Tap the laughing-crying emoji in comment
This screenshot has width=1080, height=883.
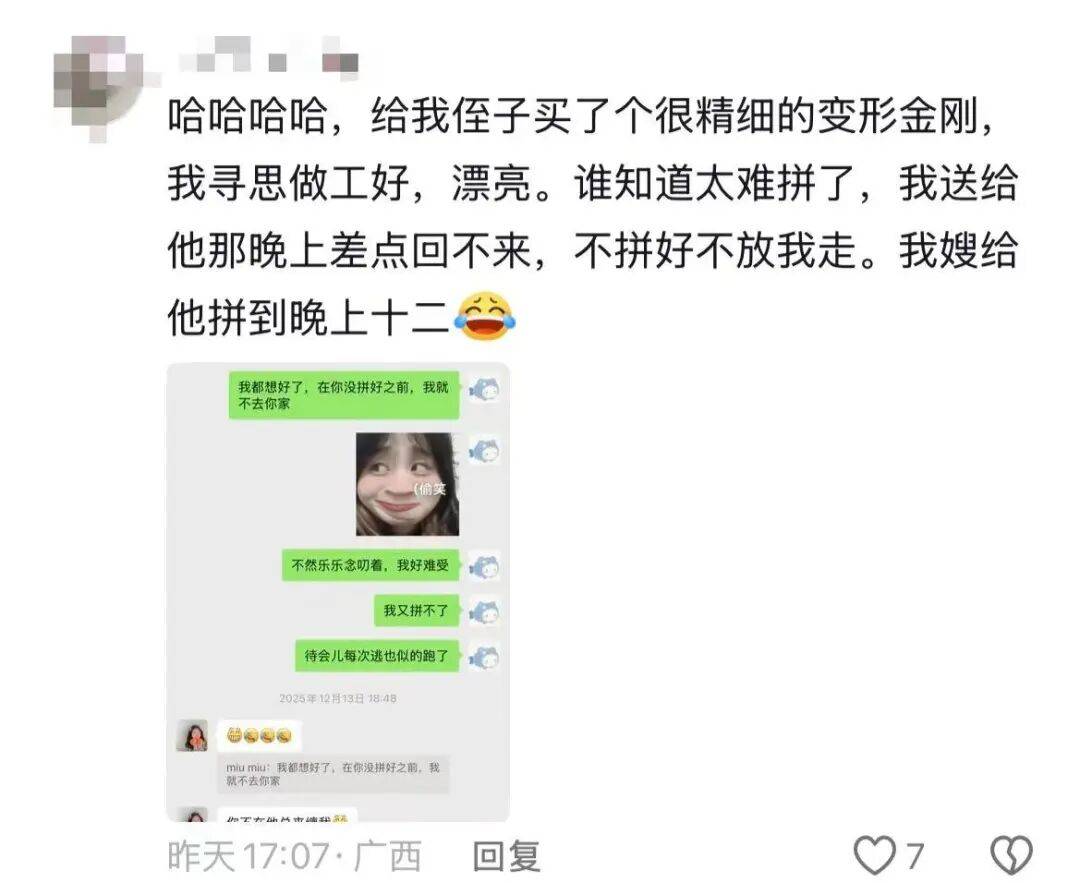tap(486, 315)
